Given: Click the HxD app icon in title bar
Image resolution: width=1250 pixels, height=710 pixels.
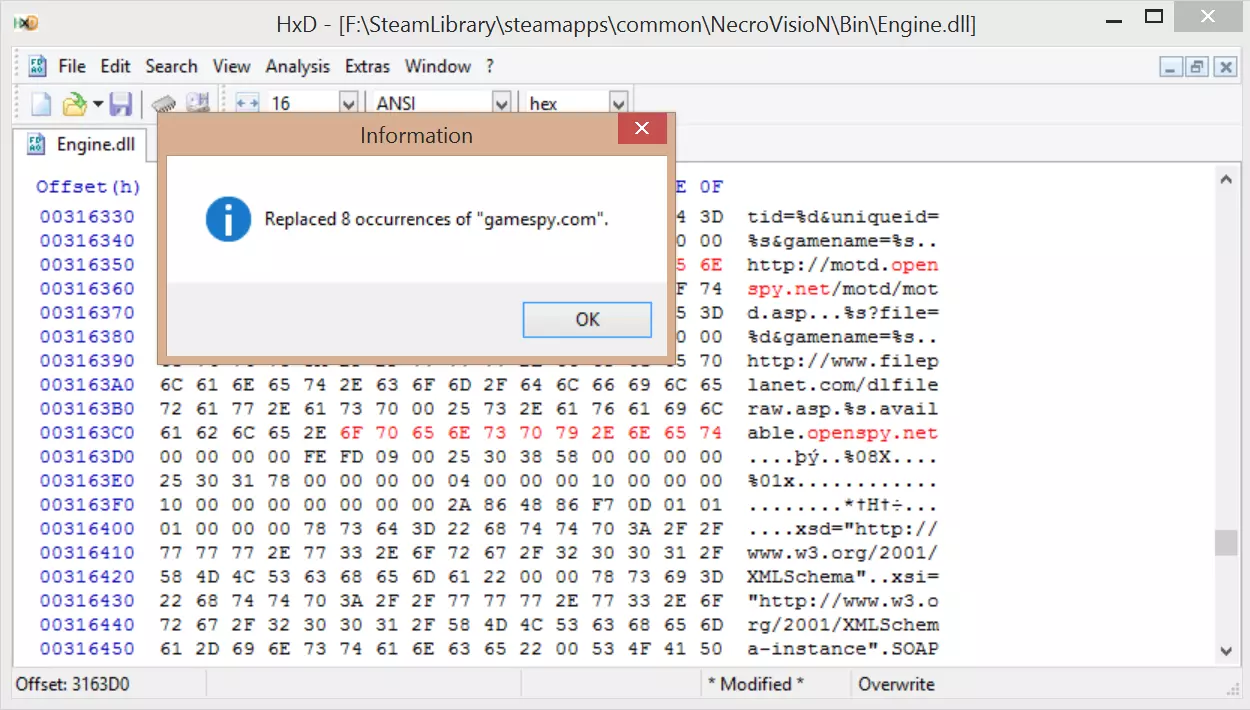Looking at the screenshot, I should coord(28,24).
